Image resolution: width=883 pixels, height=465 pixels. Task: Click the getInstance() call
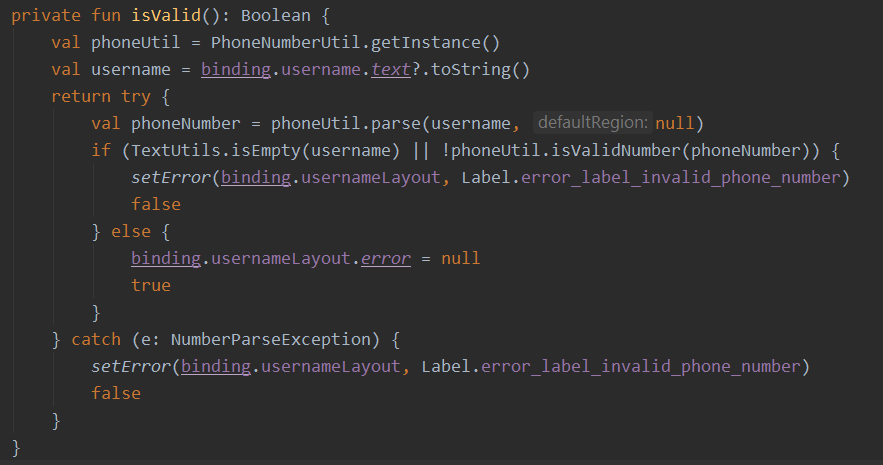point(435,42)
